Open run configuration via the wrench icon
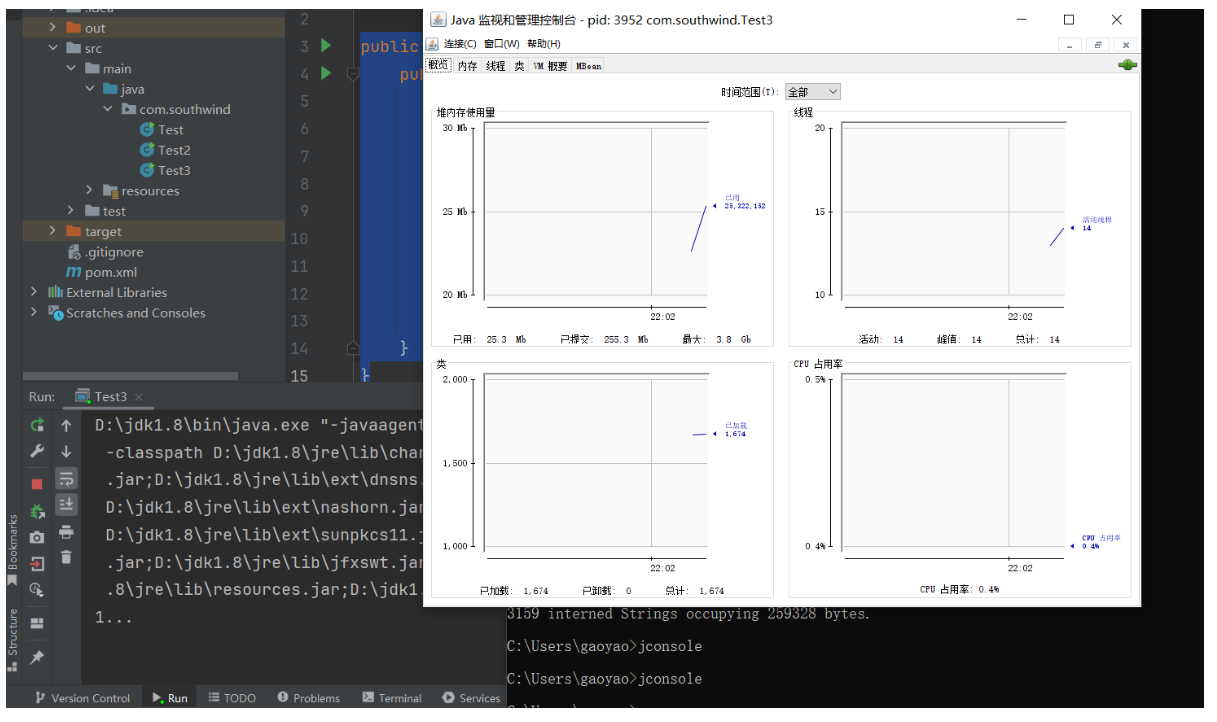Screen dimensions: 1217x722 tap(37, 451)
